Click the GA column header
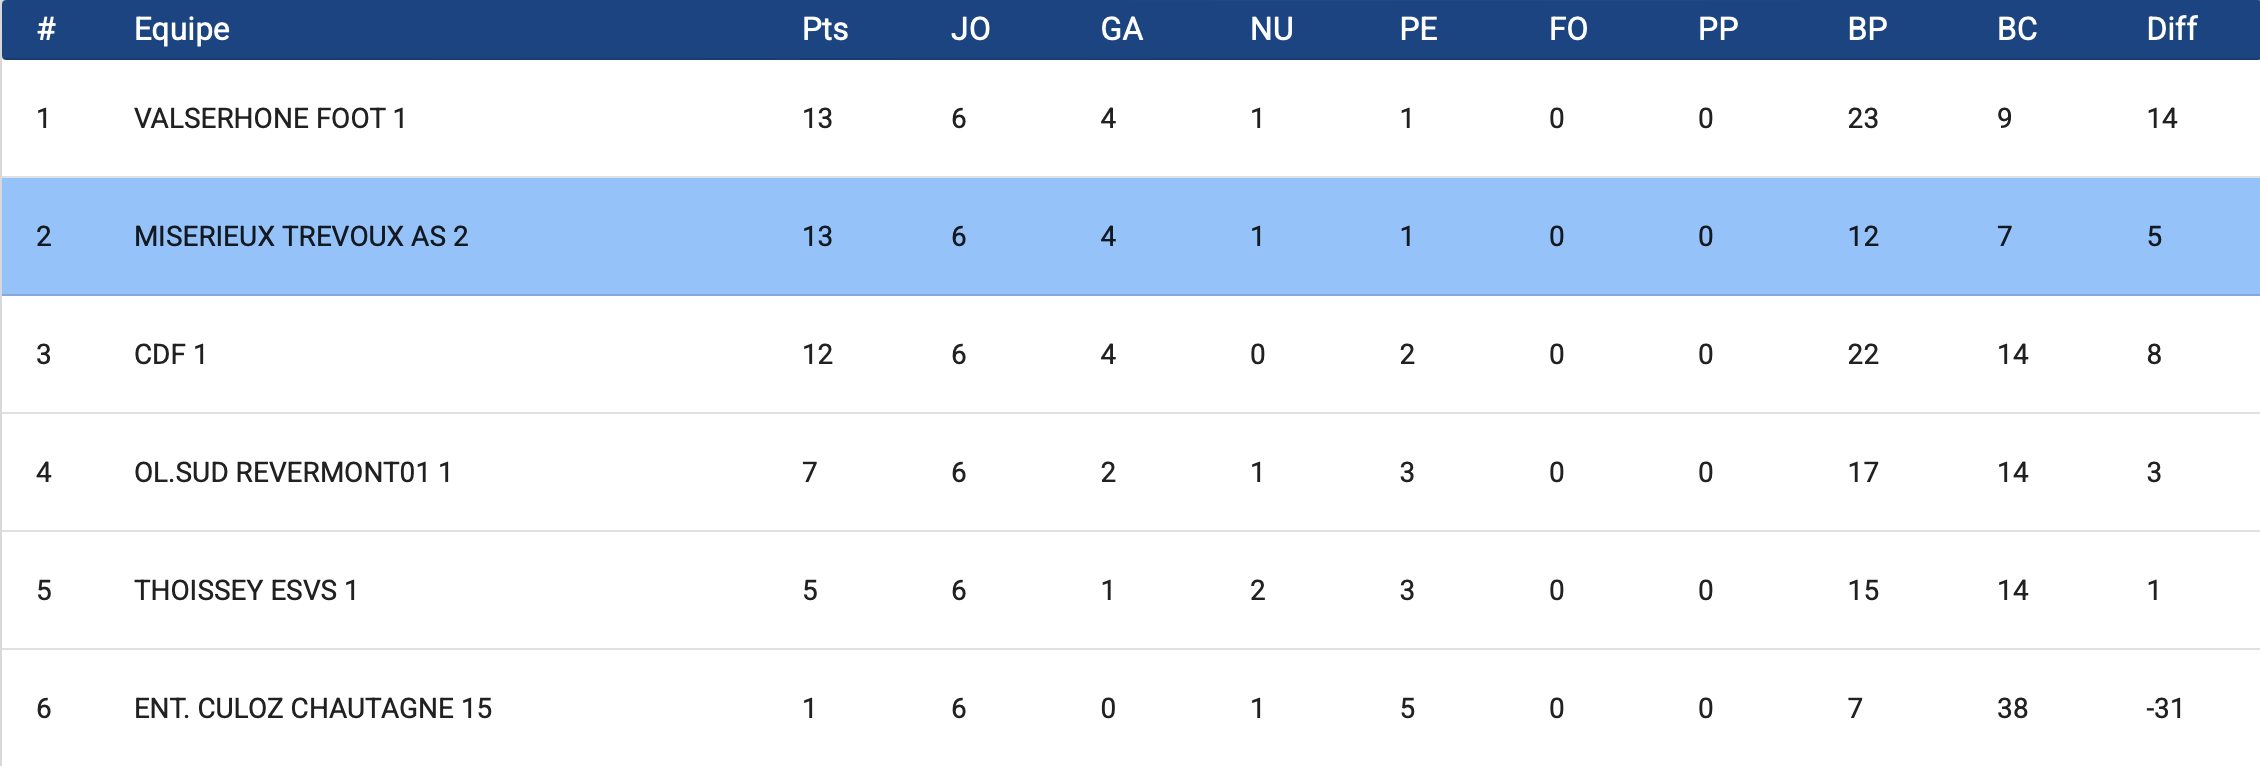Screen dimensions: 2260x766 click(x=1121, y=29)
